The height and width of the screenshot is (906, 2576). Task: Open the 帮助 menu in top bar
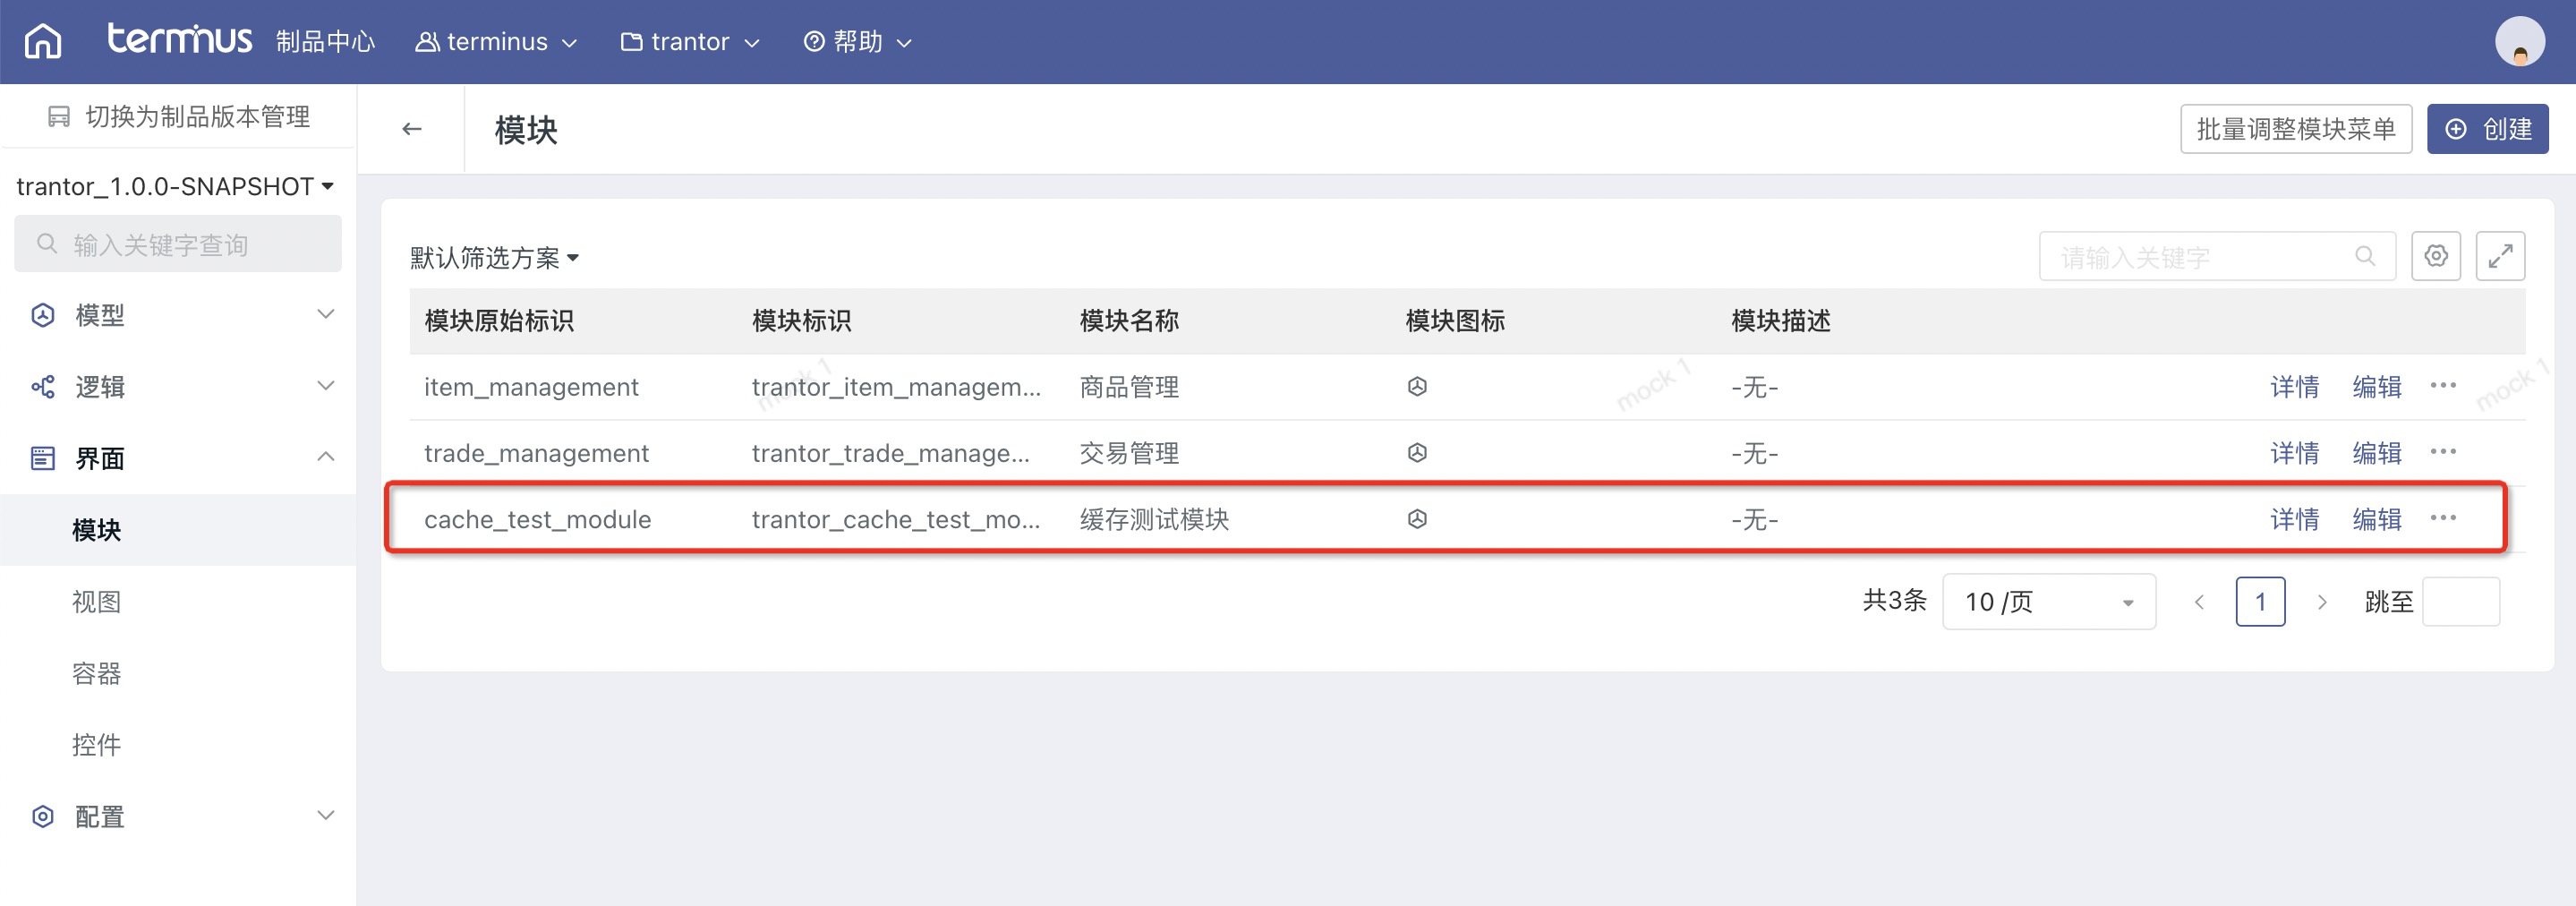pyautogui.click(x=857, y=42)
